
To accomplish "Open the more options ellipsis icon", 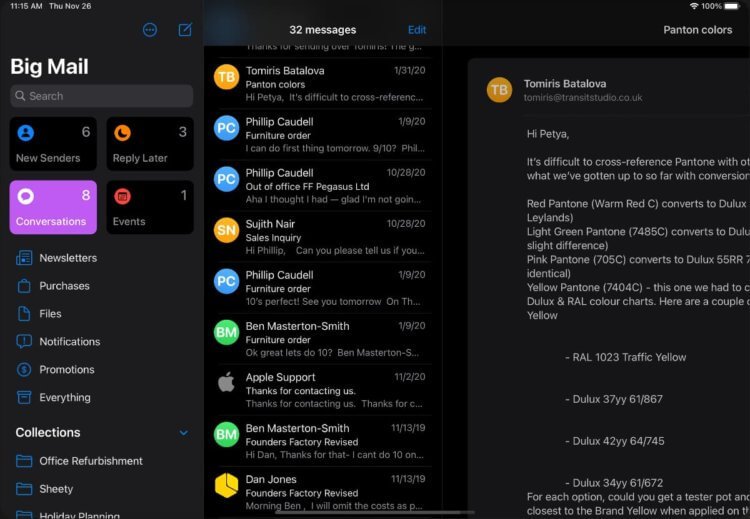I will [150, 30].
